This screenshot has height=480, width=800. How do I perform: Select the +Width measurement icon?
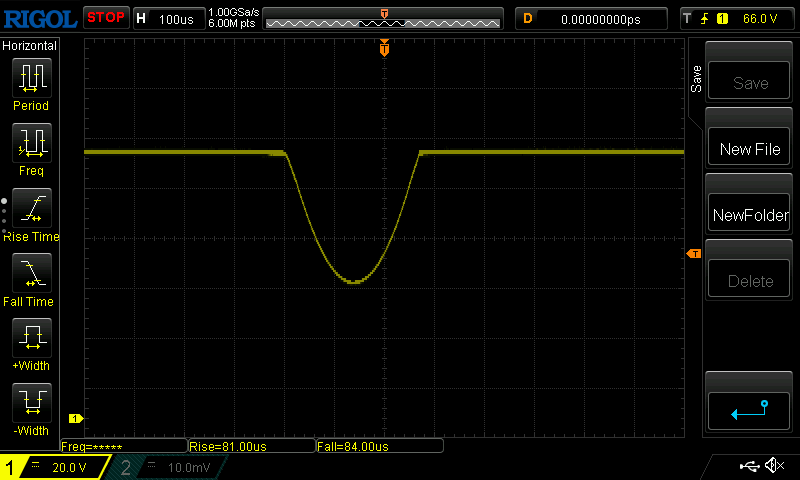click(x=32, y=337)
